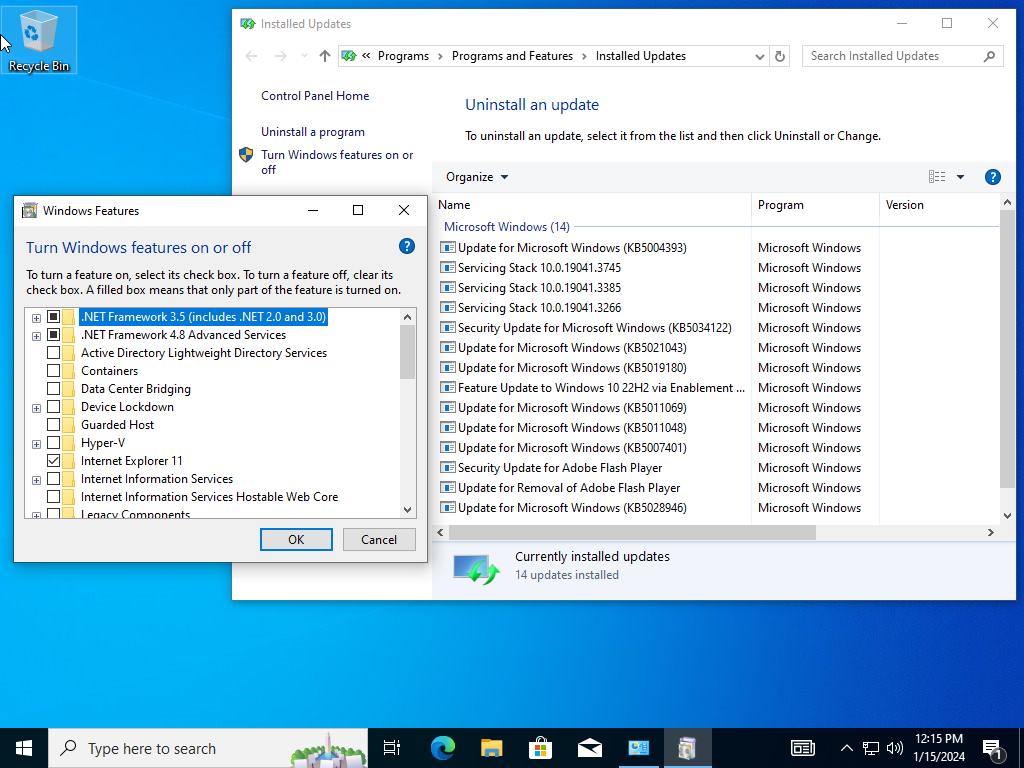Viewport: 1024px width, 768px height.
Task: Open the notification center icon
Action: (993, 748)
